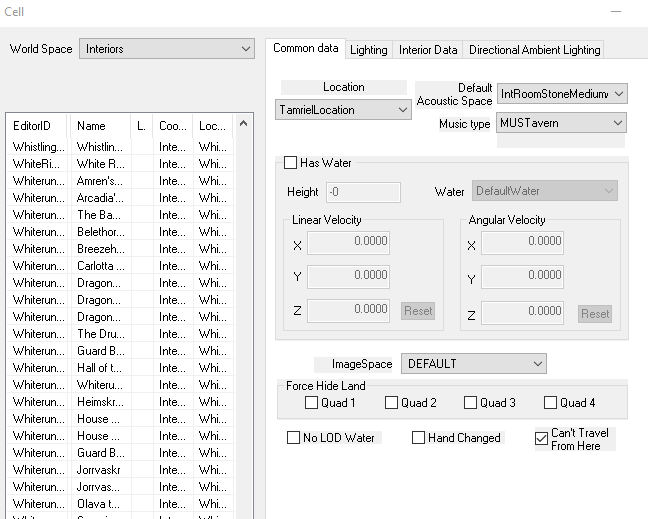Enable the Has Water checkbox
This screenshot has height=519, width=648.
pyautogui.click(x=290, y=162)
